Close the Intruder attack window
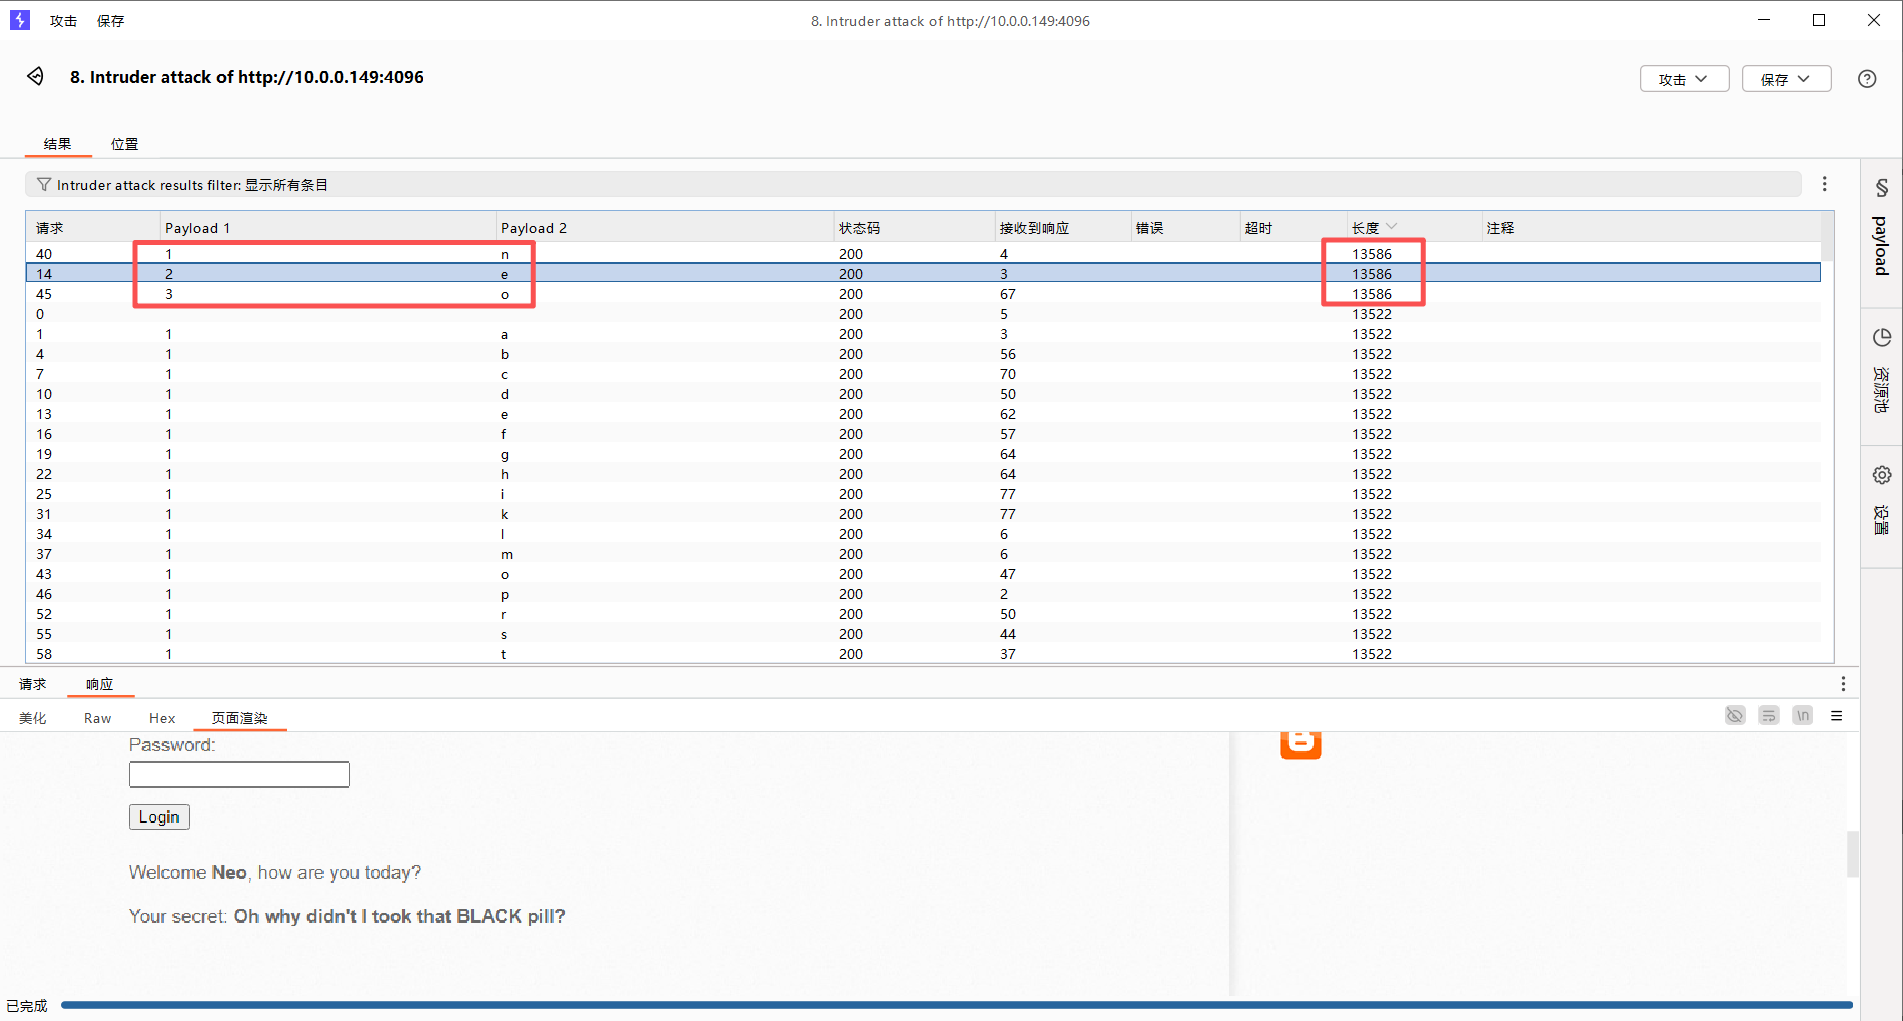The width and height of the screenshot is (1903, 1021). pos(1874,20)
